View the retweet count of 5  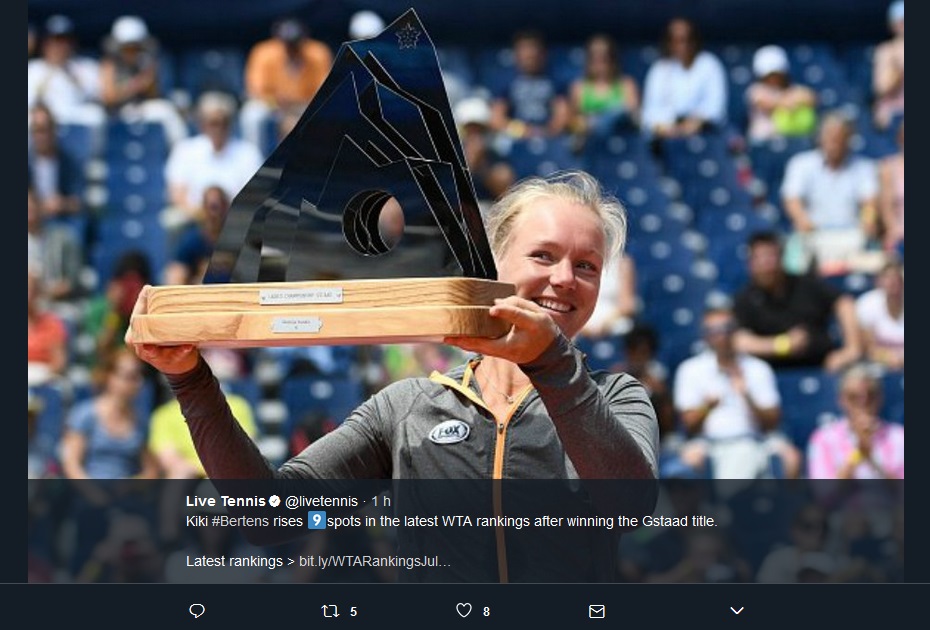(353, 612)
